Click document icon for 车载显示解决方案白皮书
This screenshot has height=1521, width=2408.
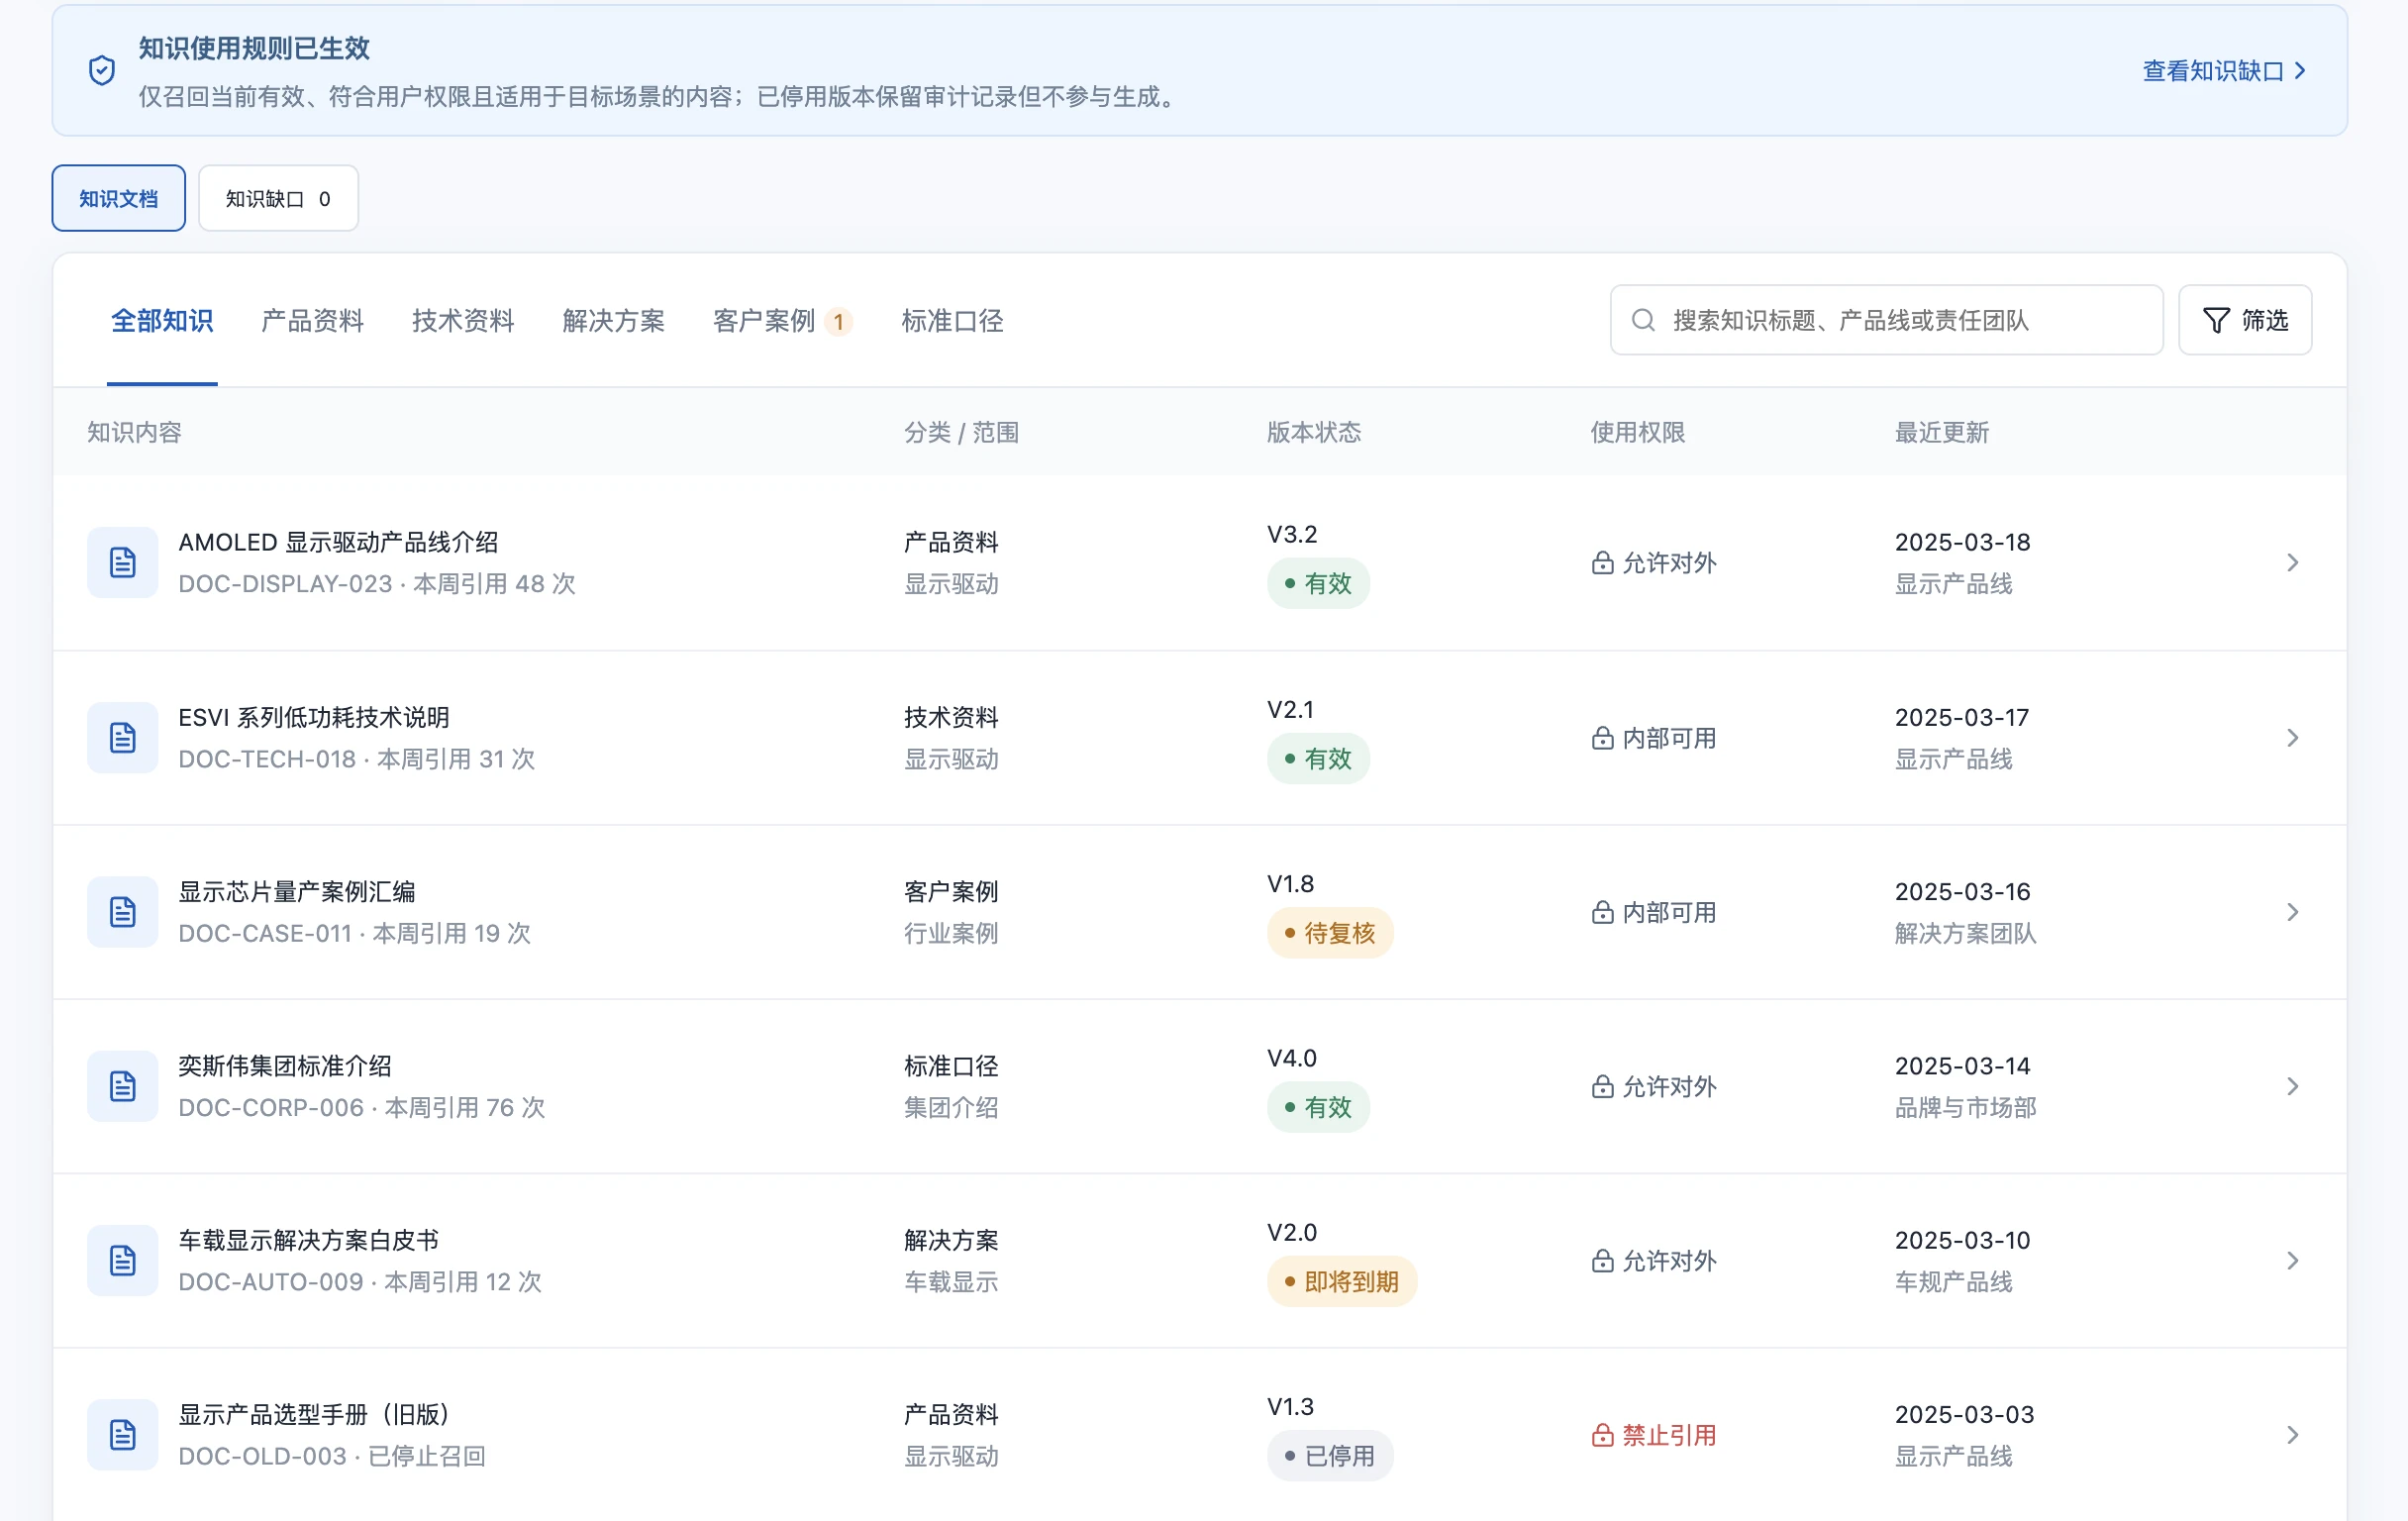pyautogui.click(x=122, y=1261)
